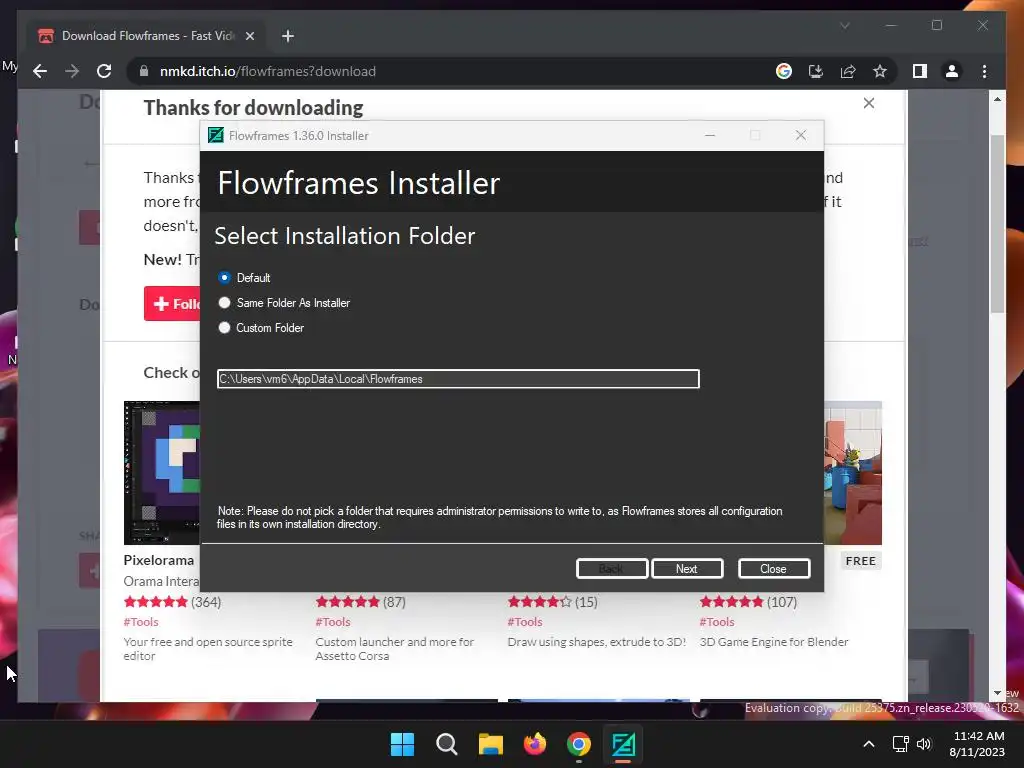Click '3D Game Engine for Blender' description
1024x768 pixels.
tap(774, 642)
